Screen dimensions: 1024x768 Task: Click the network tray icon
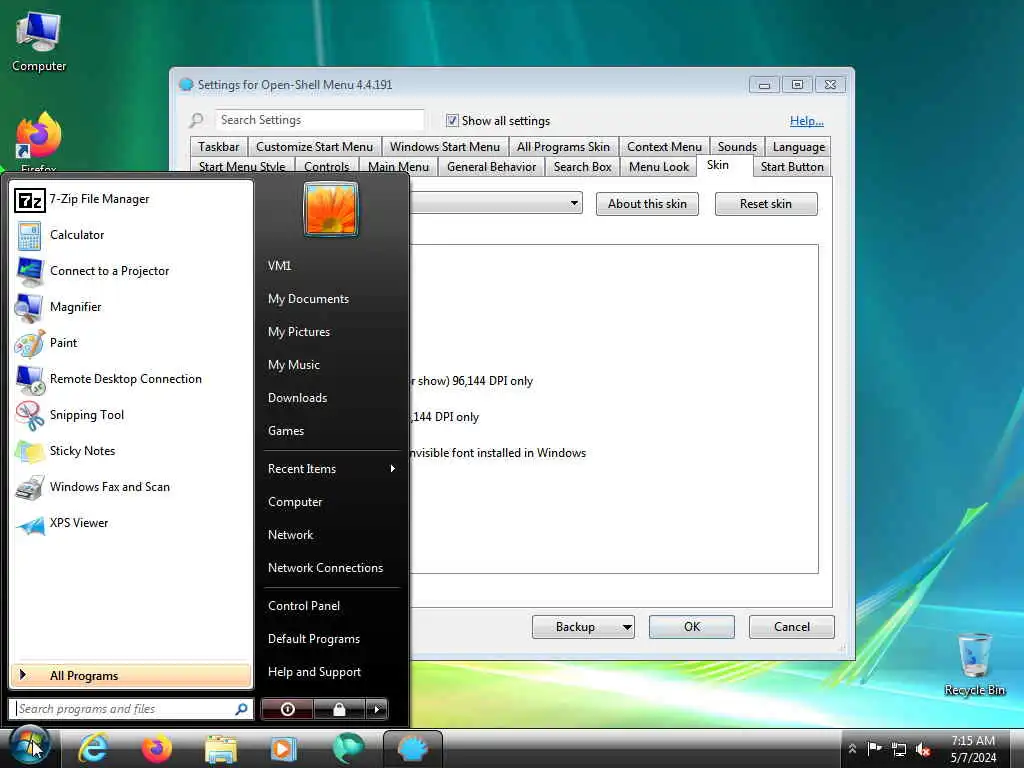[899, 749]
